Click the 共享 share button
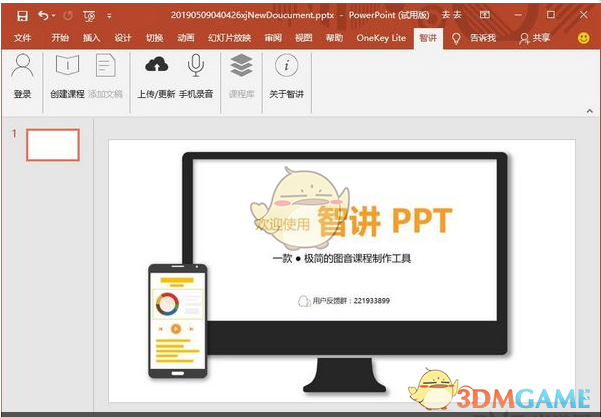 [x=534, y=38]
